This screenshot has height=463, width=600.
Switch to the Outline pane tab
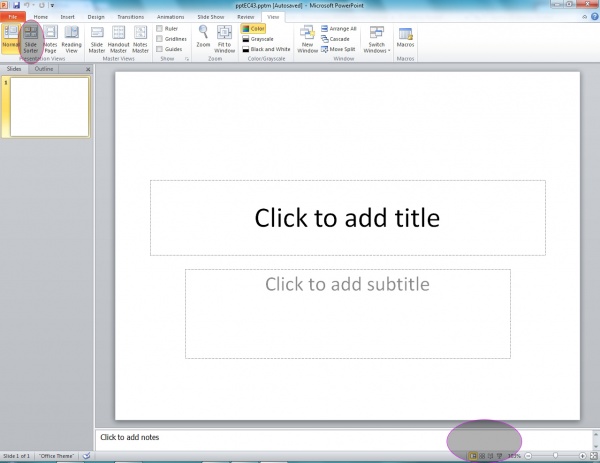[x=44, y=69]
